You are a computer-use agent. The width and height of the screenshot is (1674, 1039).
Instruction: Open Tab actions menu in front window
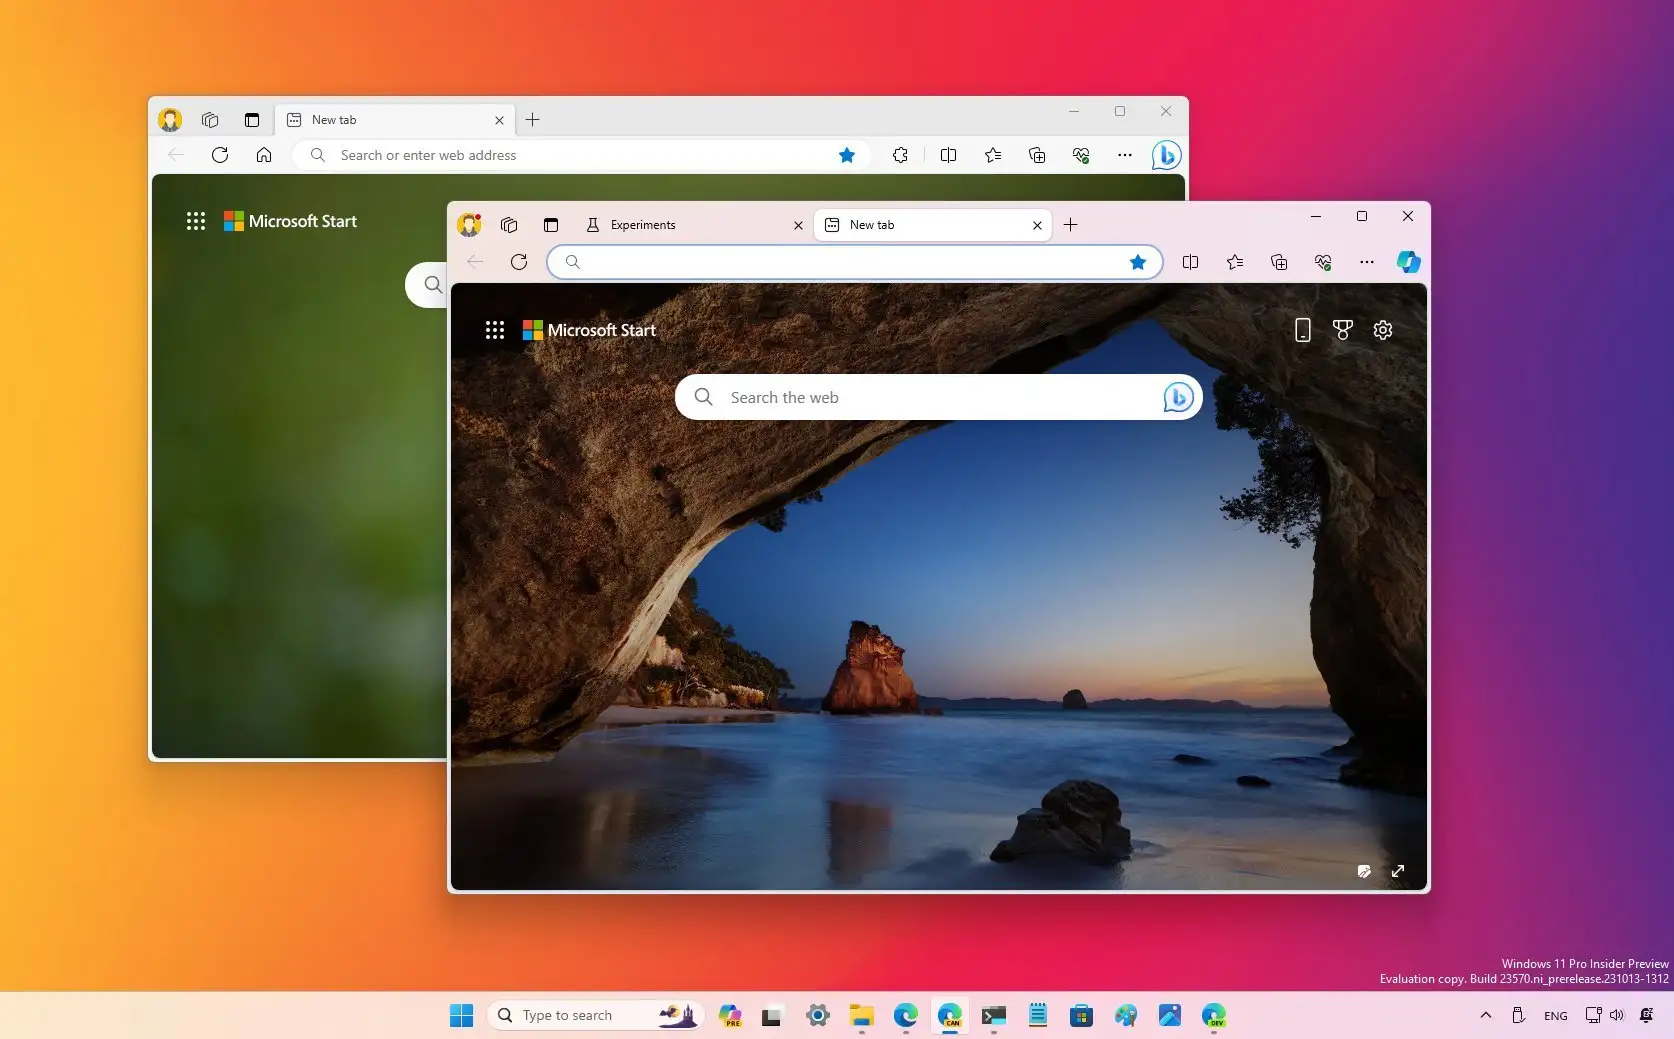tap(551, 225)
